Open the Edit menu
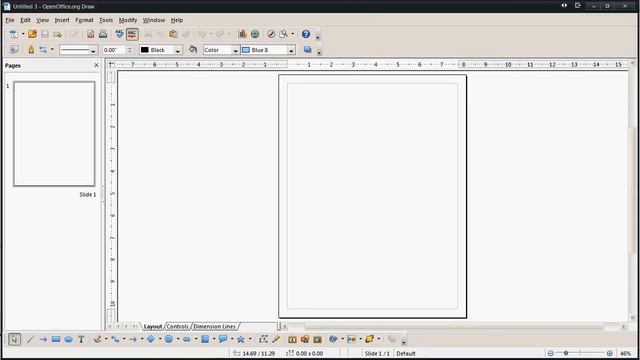The height and width of the screenshot is (360, 640). click(x=25, y=20)
